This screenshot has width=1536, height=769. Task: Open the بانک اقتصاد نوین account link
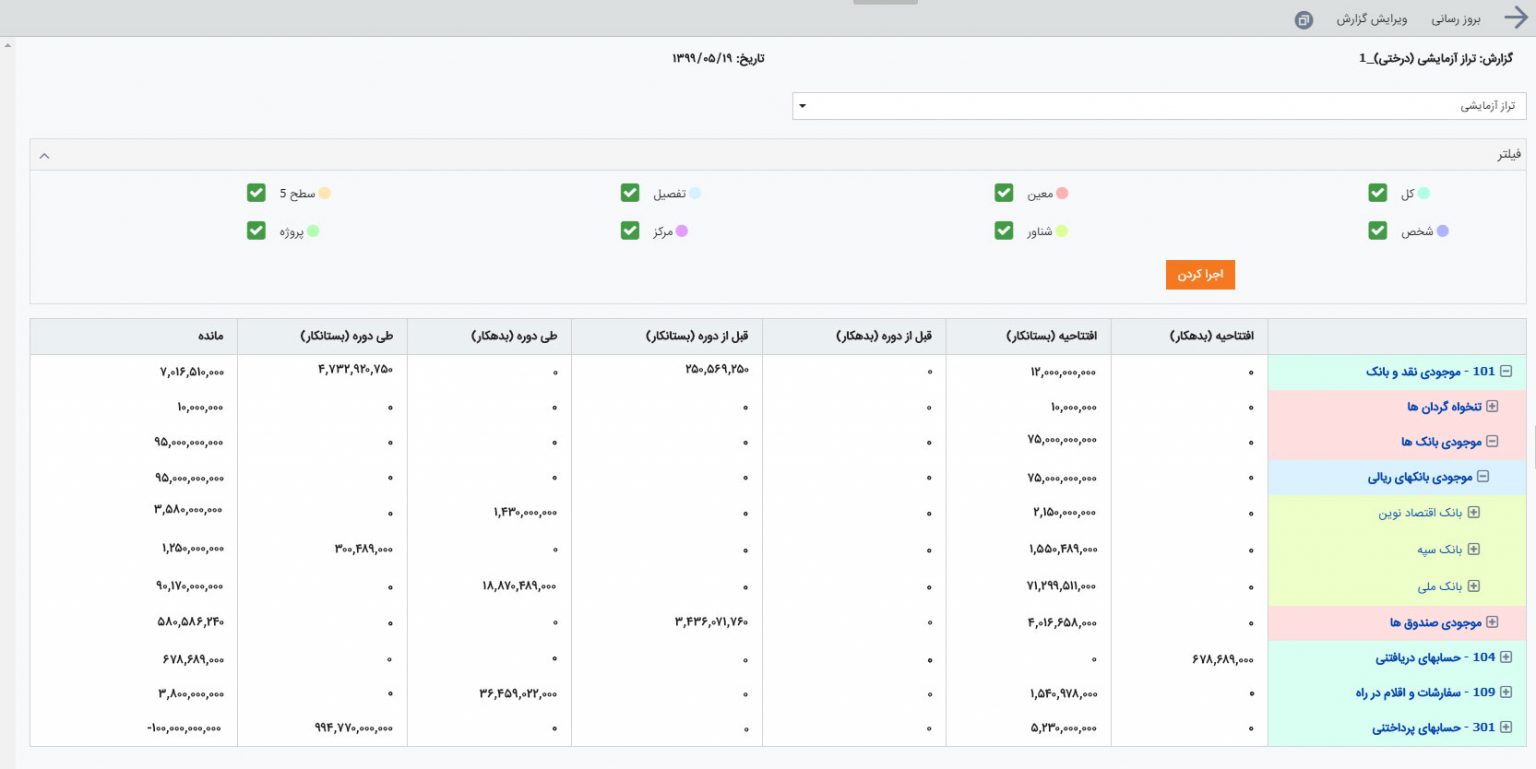coord(1418,513)
